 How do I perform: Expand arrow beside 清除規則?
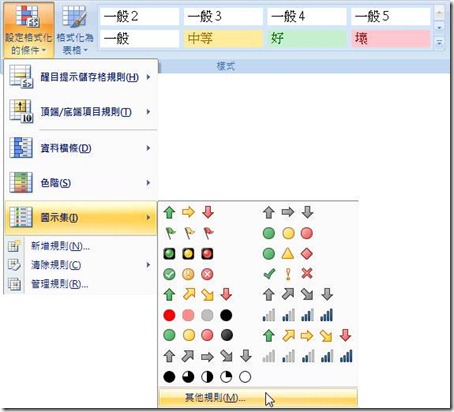click(148, 265)
